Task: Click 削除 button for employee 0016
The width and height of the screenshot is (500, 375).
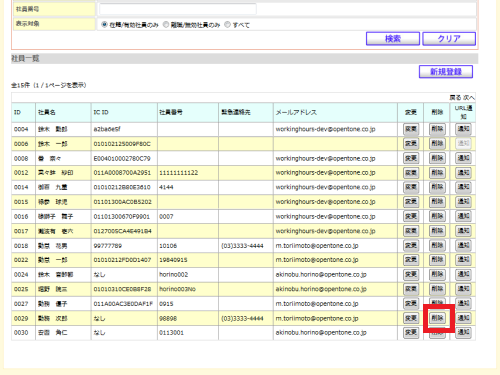Action: click(x=437, y=217)
